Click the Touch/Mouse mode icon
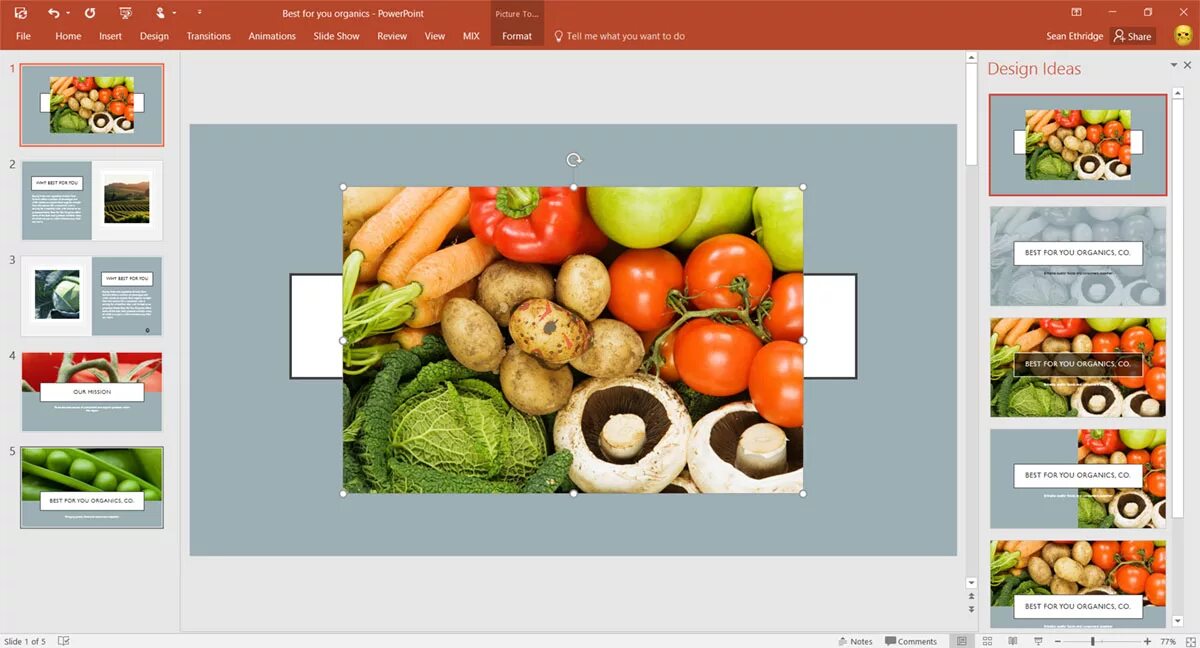The image size is (1200, 648). tap(160, 13)
